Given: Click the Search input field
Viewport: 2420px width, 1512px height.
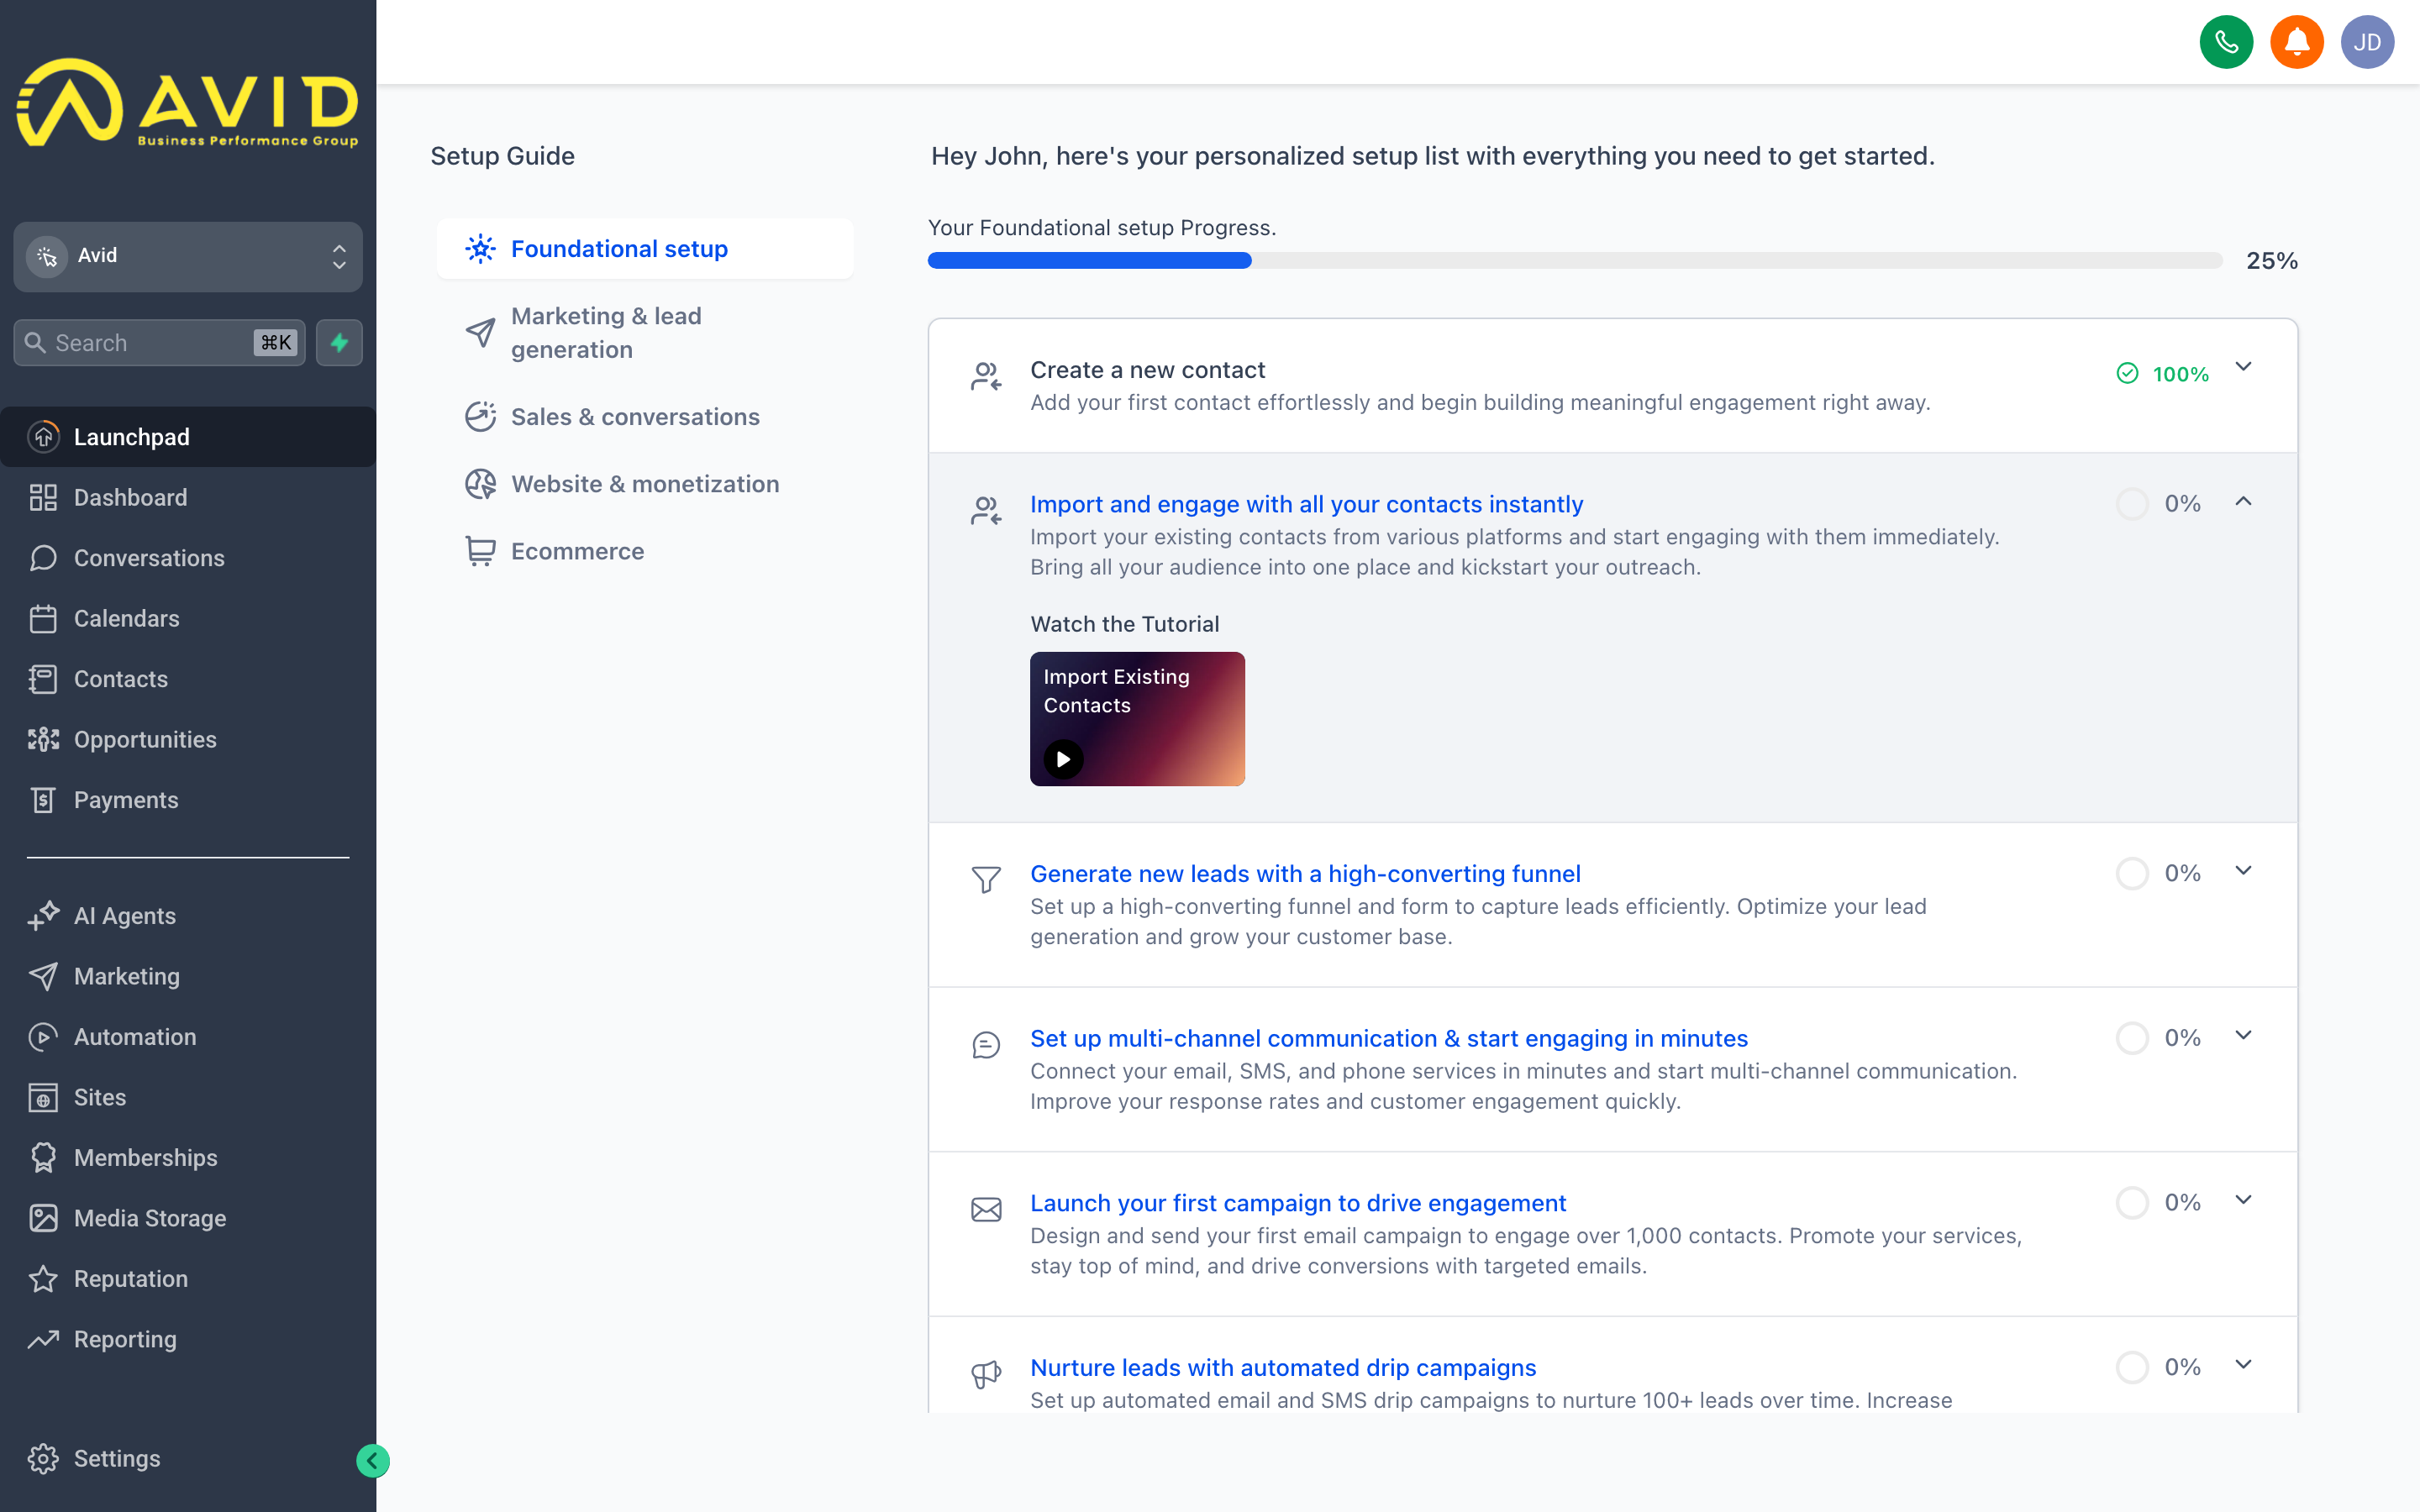Looking at the screenshot, I should tap(159, 343).
